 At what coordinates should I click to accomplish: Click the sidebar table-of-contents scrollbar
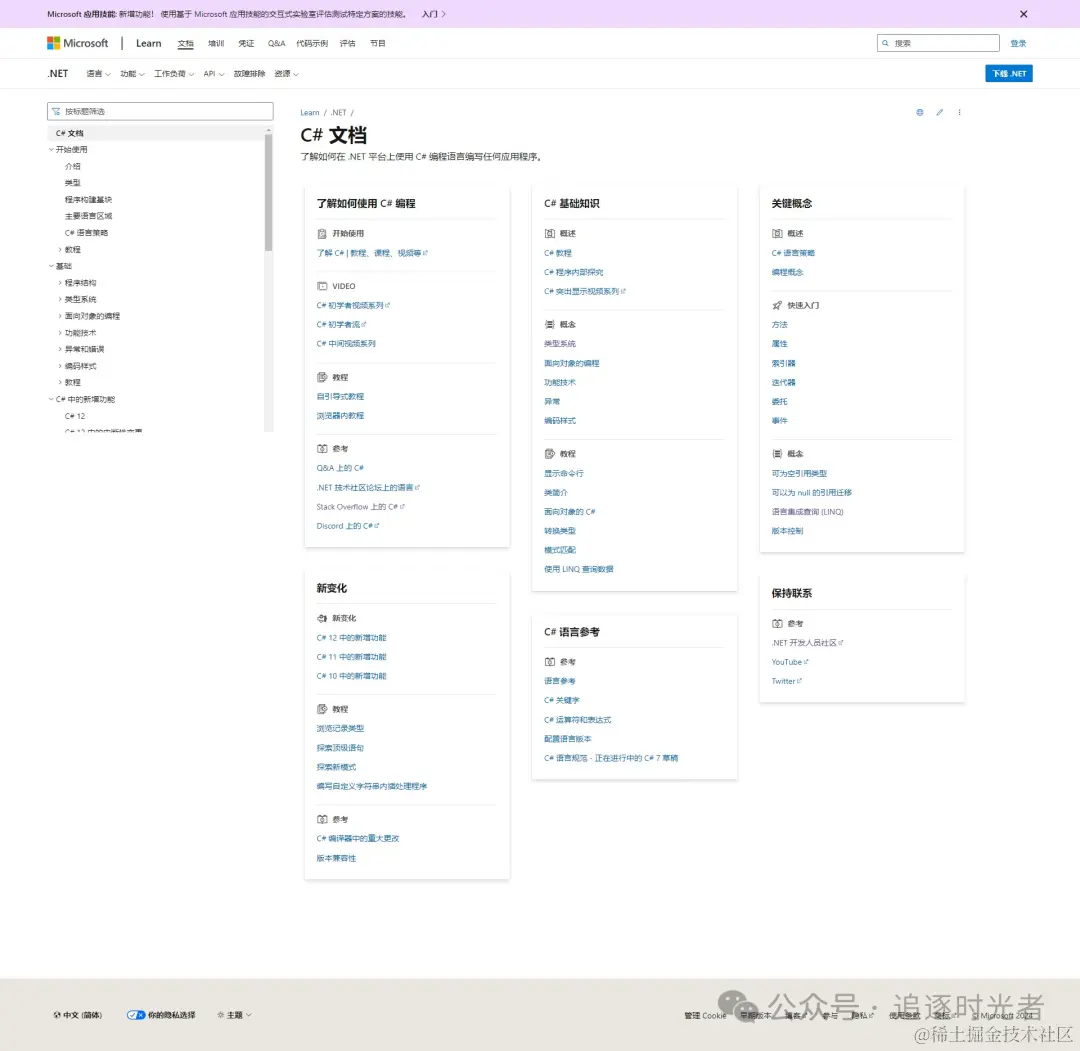[x=269, y=193]
